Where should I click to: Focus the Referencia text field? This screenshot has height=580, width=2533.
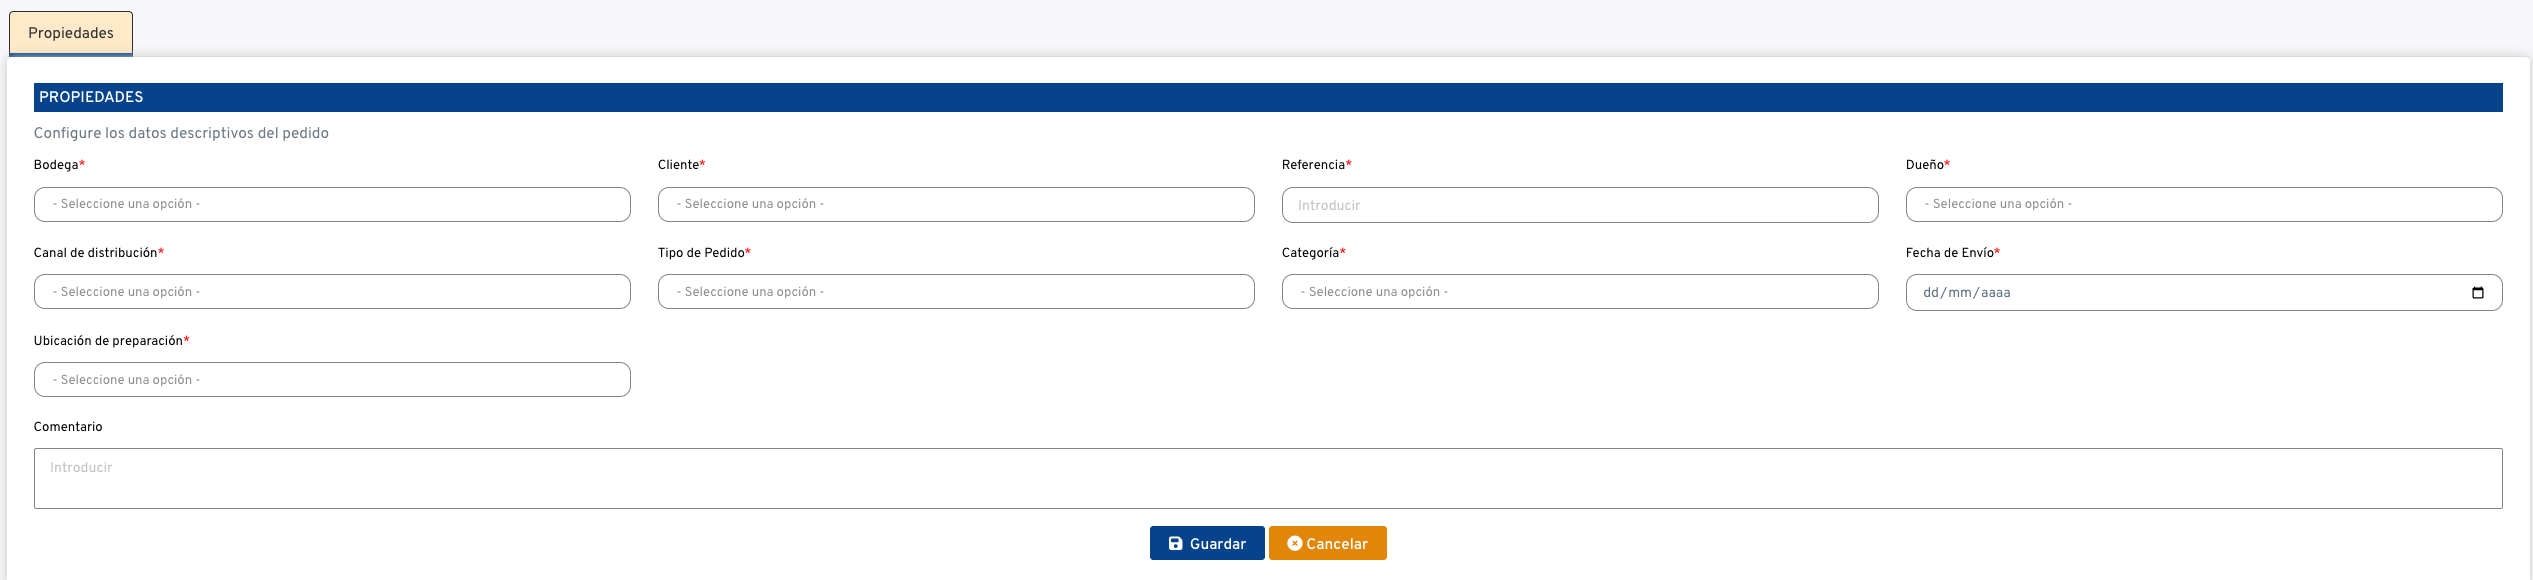point(1580,205)
